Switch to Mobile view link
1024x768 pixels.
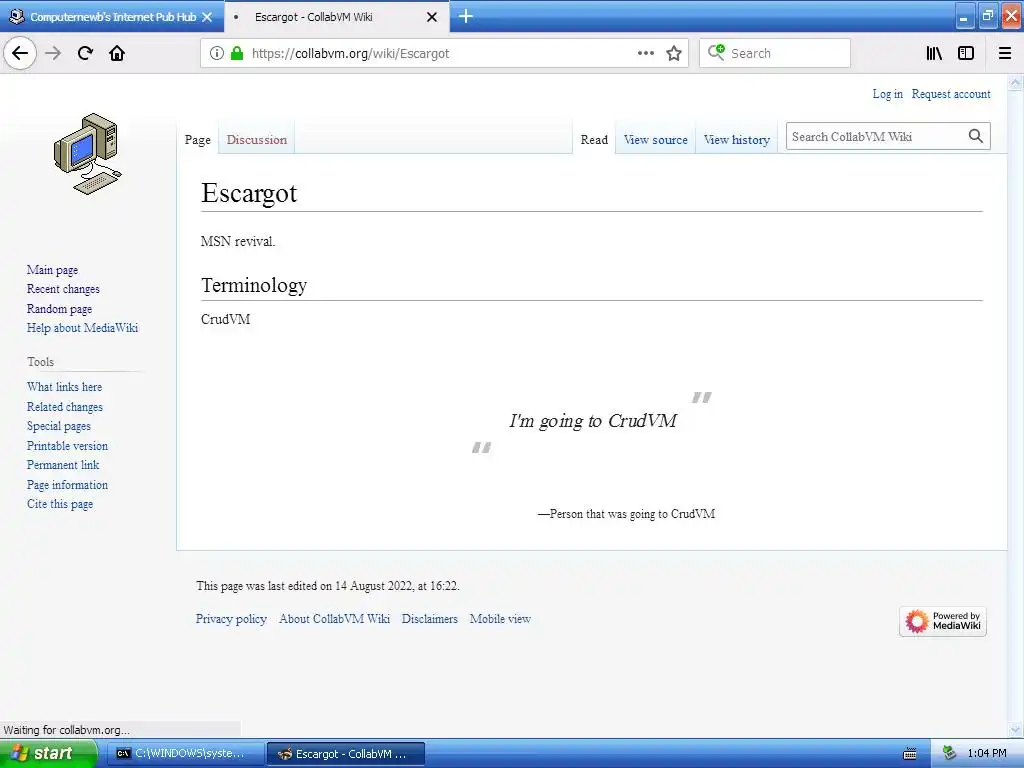click(x=500, y=618)
